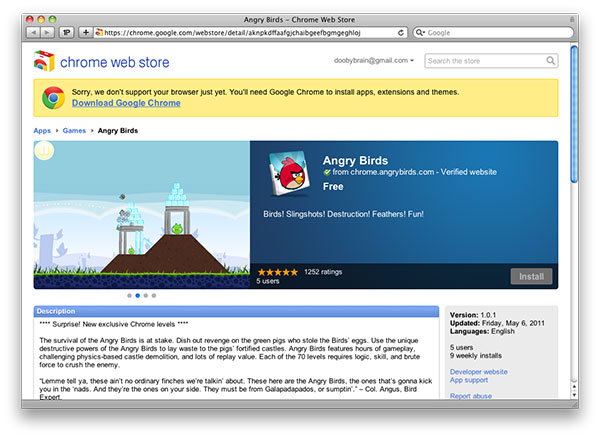Viewport: 600px width, 438px height.
Task: Click the Version: 1.0.1 text
Action: point(473,315)
